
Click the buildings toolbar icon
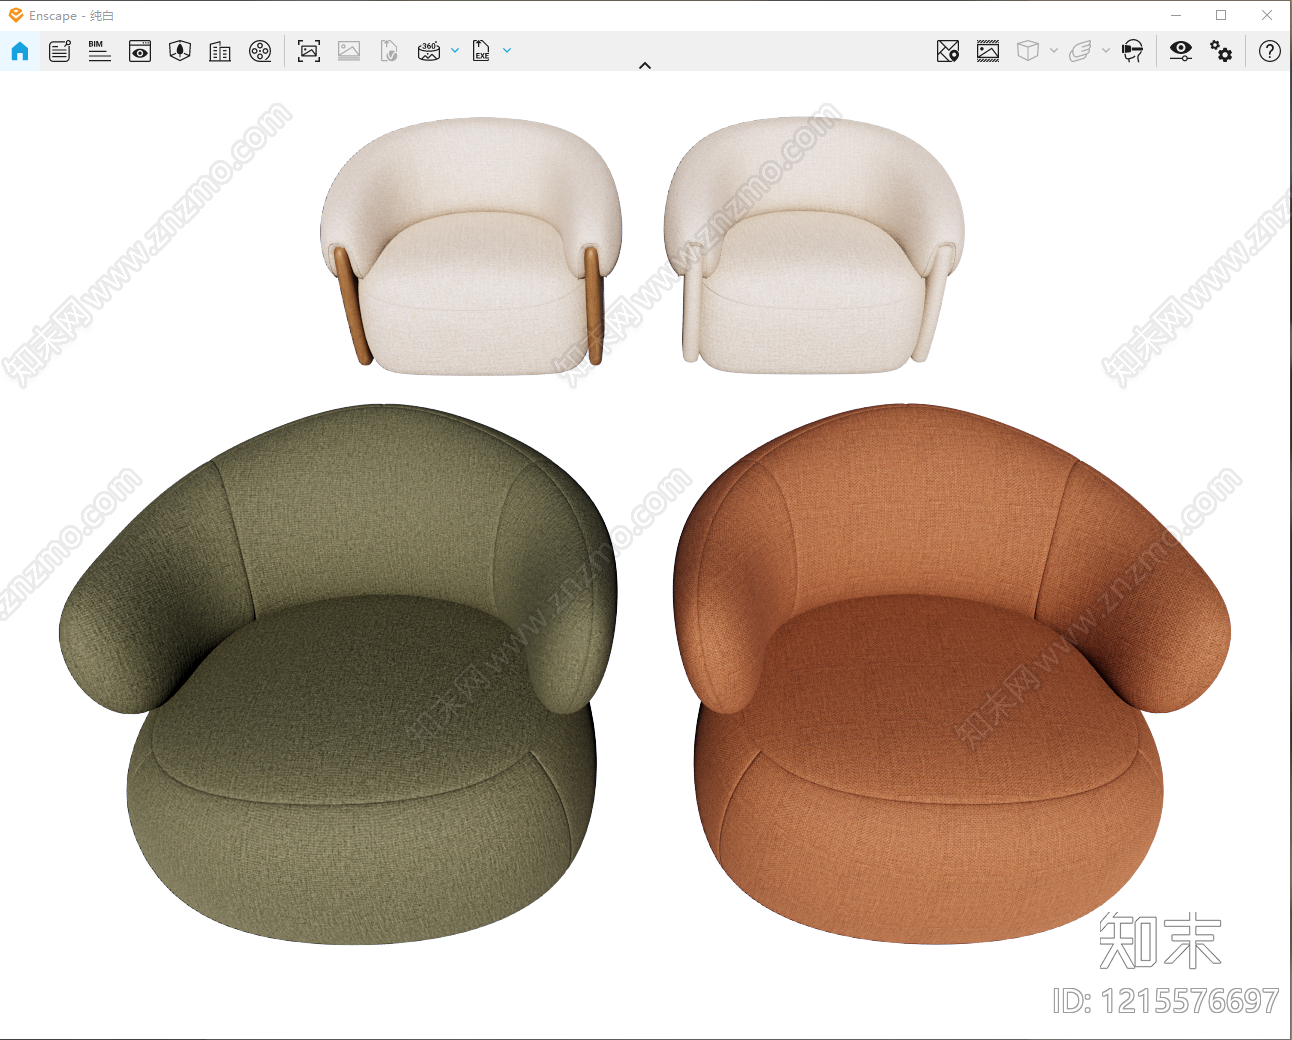click(220, 51)
